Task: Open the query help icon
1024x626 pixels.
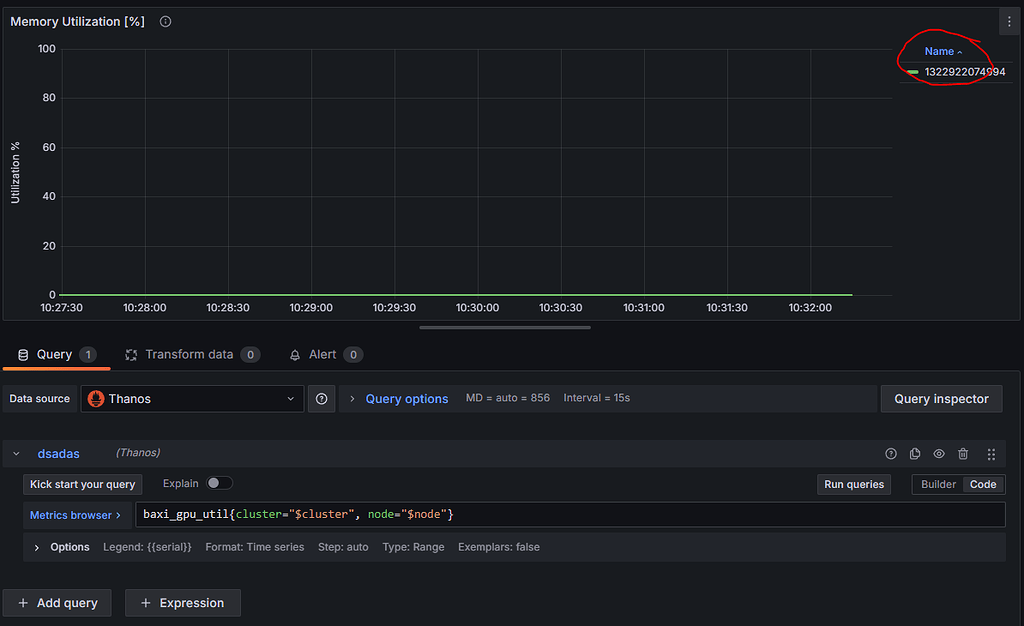Action: 890,453
